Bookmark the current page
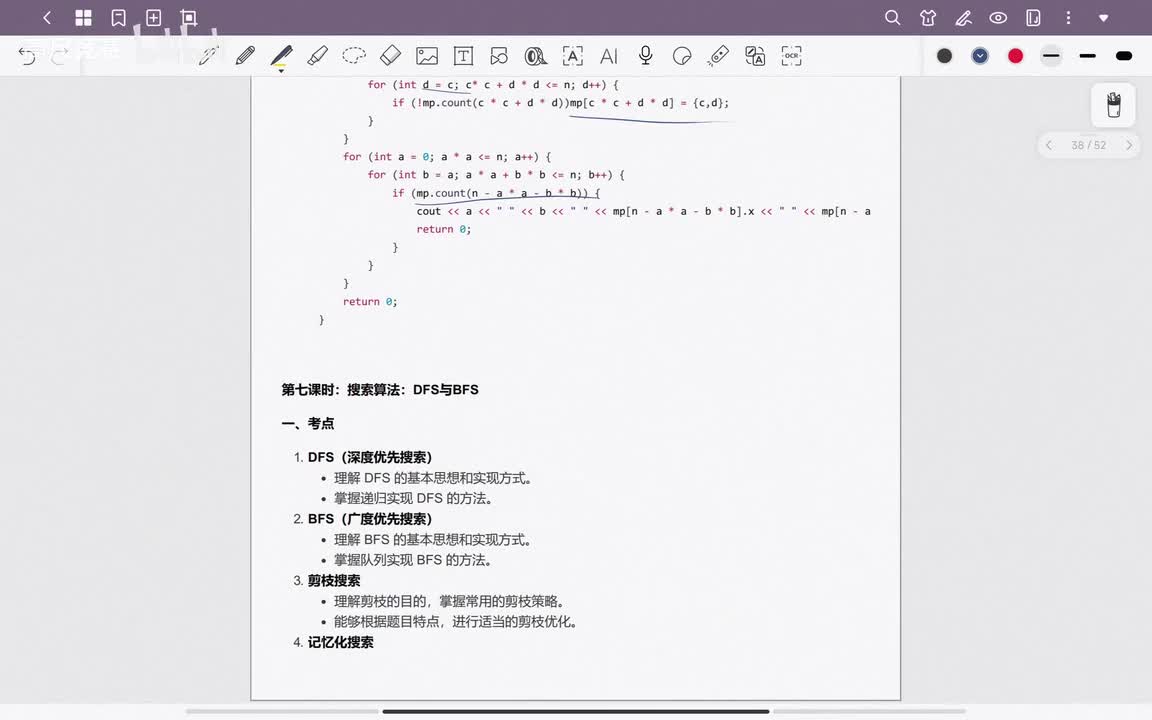This screenshot has width=1152, height=720. tap(118, 18)
